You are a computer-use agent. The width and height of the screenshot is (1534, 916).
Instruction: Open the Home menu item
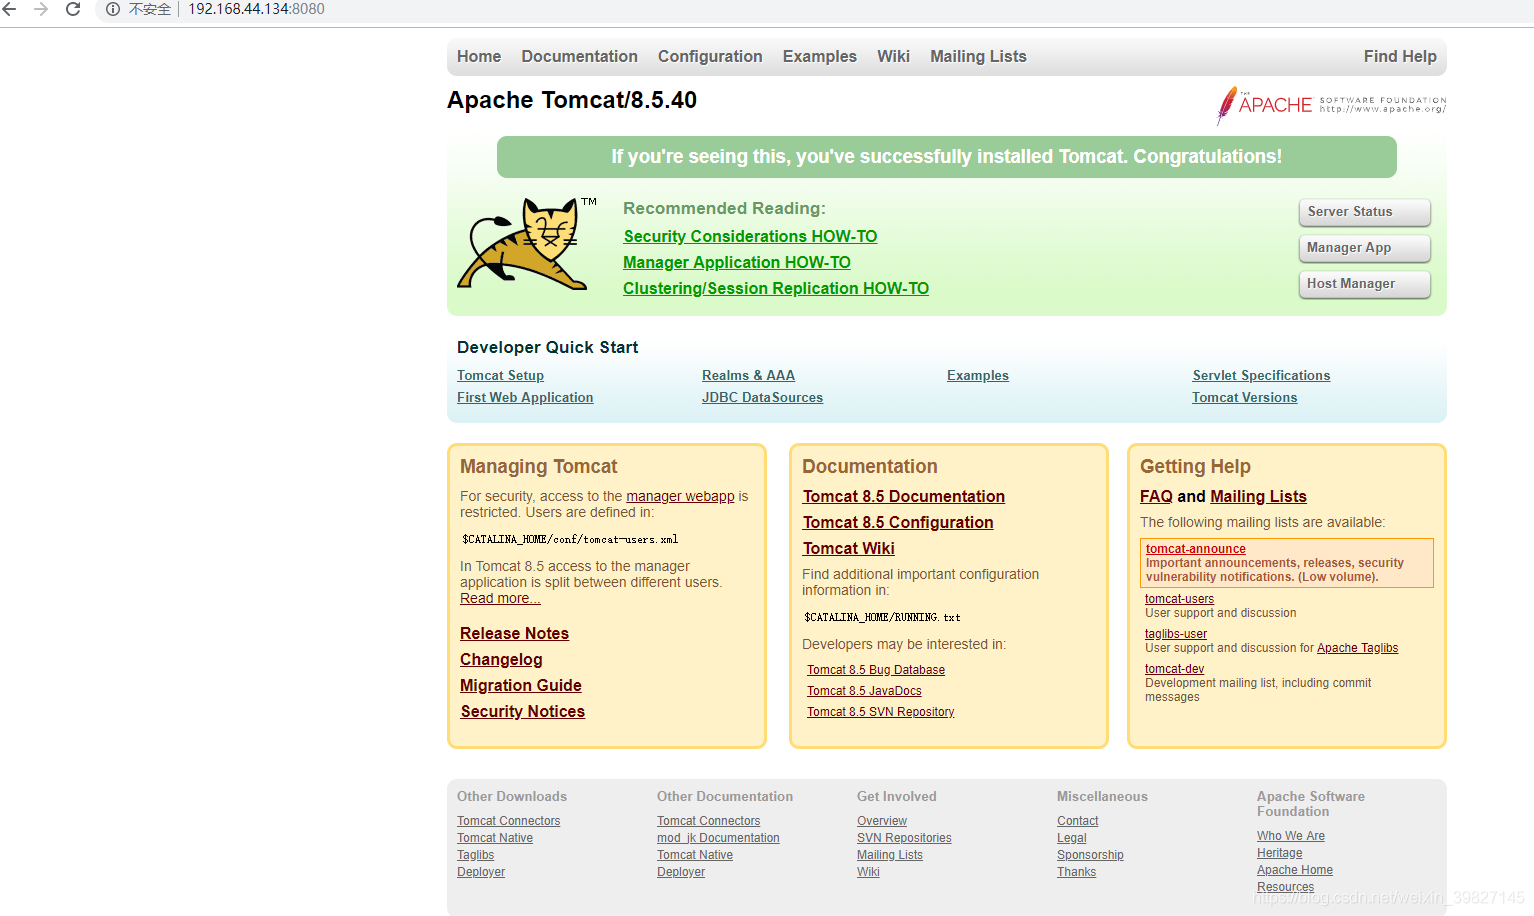(x=479, y=57)
